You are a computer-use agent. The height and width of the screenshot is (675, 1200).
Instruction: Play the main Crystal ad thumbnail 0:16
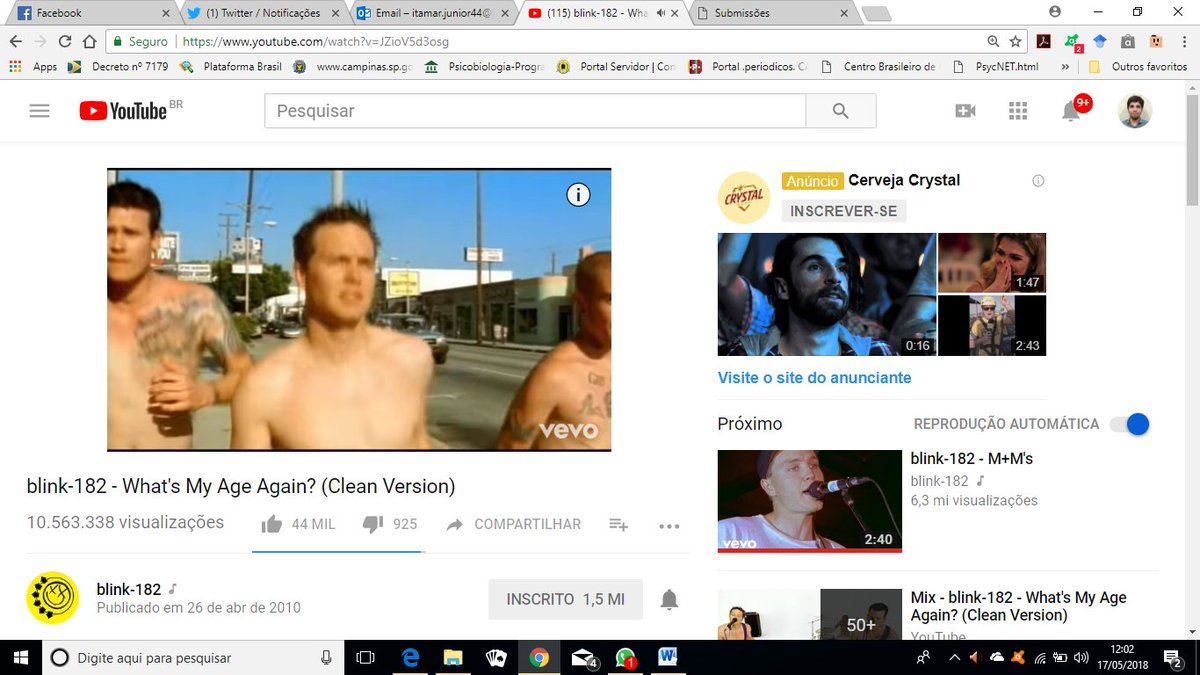[x=827, y=294]
